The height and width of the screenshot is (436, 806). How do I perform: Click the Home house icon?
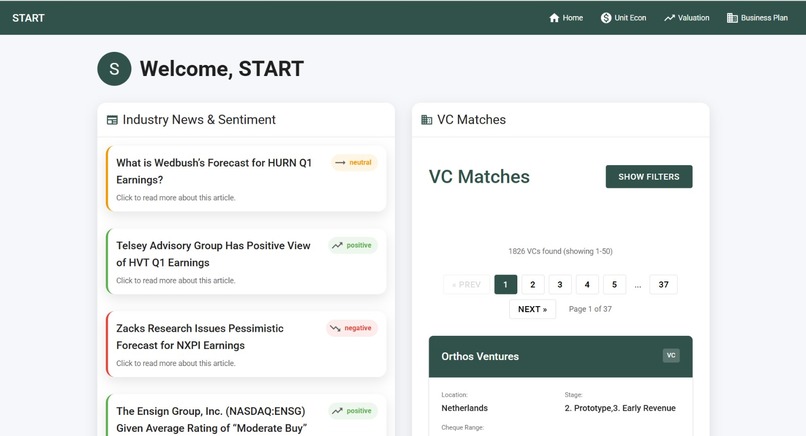coord(554,18)
